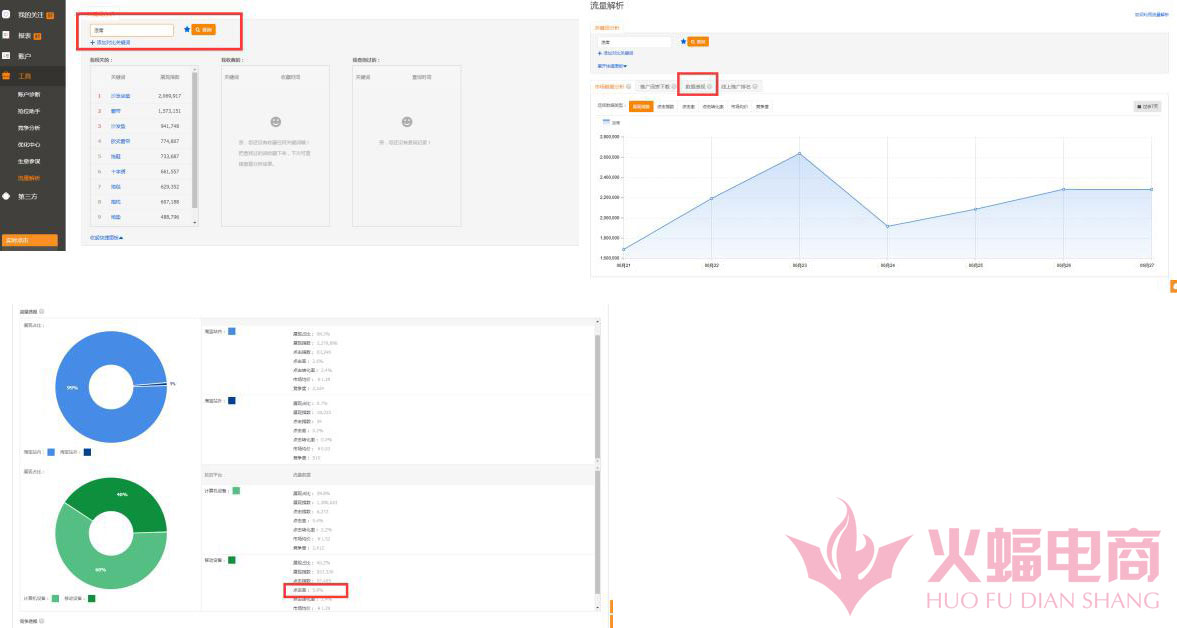Select the 竞争度 data type toggle

[x=762, y=105]
